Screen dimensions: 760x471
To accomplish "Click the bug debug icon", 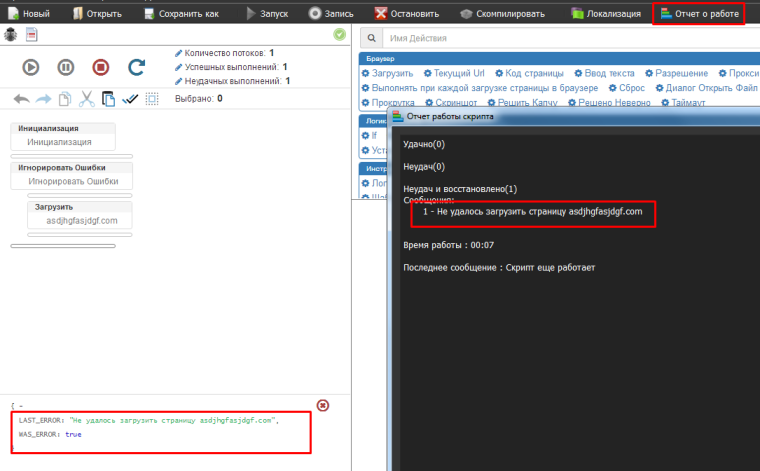I will tap(11, 34).
